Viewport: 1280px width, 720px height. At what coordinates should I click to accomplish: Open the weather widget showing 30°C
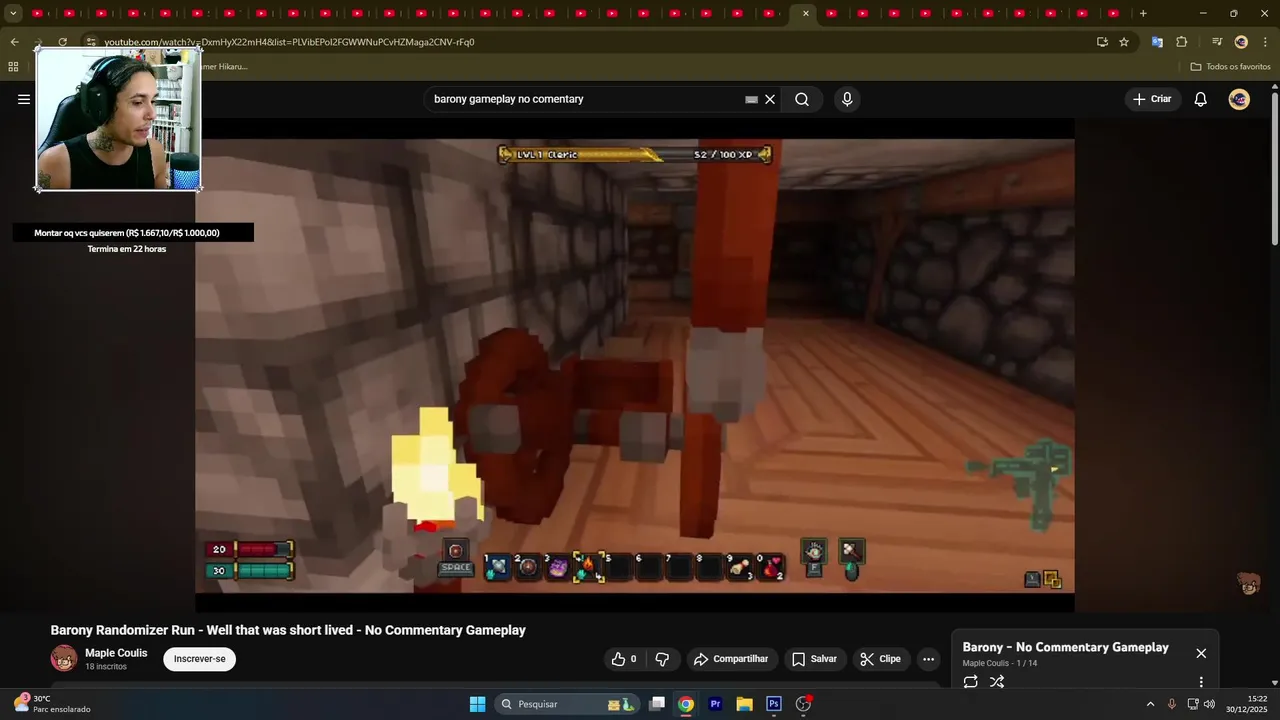point(52,704)
